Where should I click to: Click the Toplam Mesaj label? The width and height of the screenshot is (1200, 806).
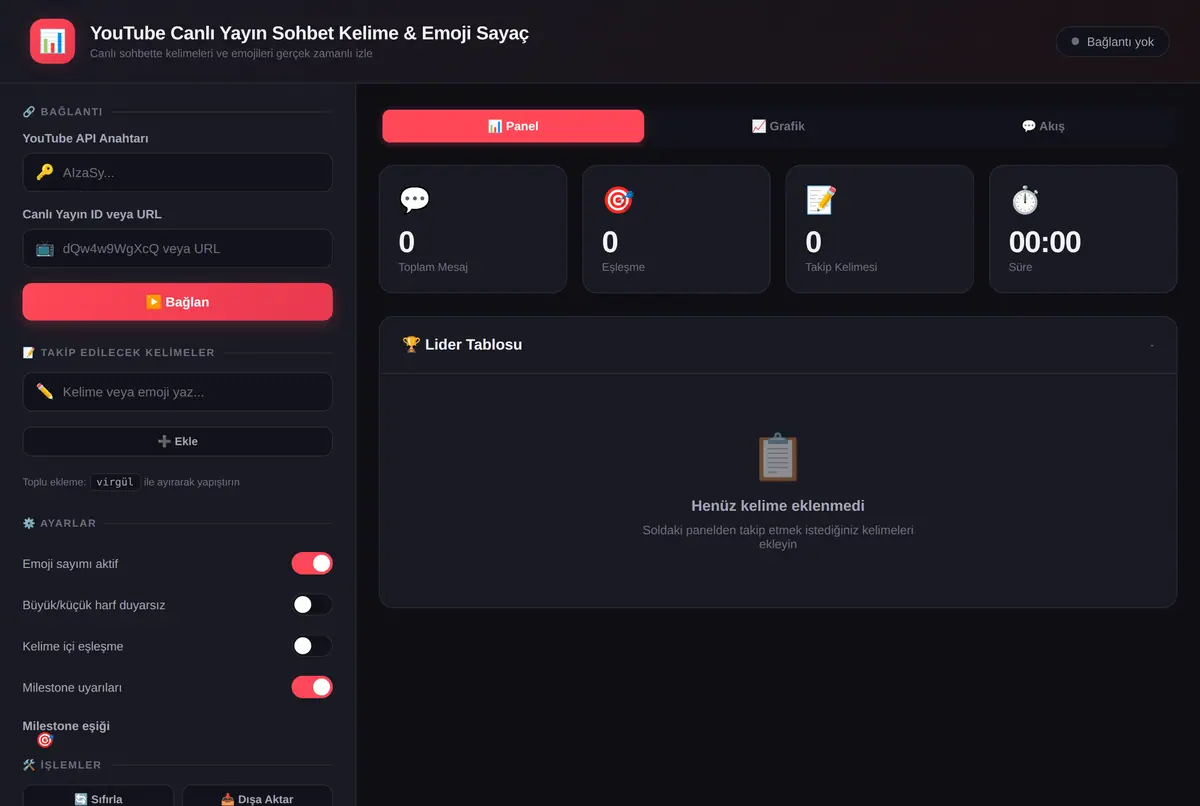433,267
